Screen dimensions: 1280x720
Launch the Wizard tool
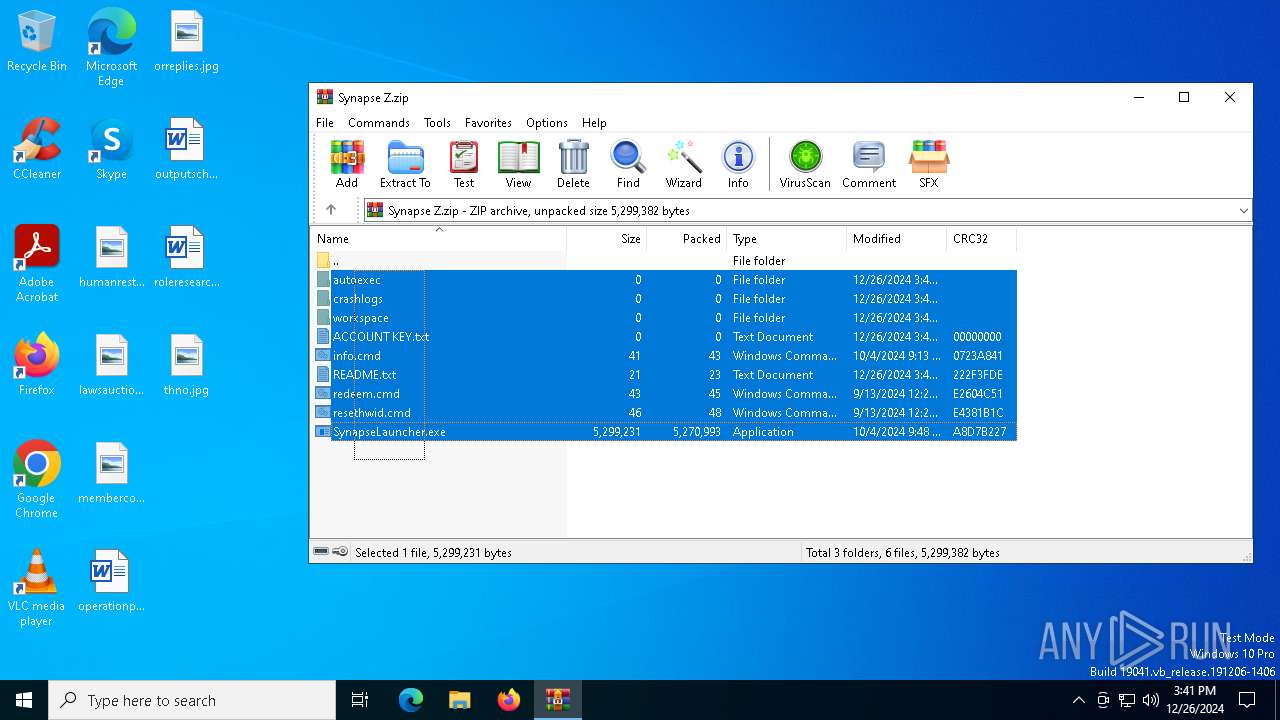click(684, 164)
